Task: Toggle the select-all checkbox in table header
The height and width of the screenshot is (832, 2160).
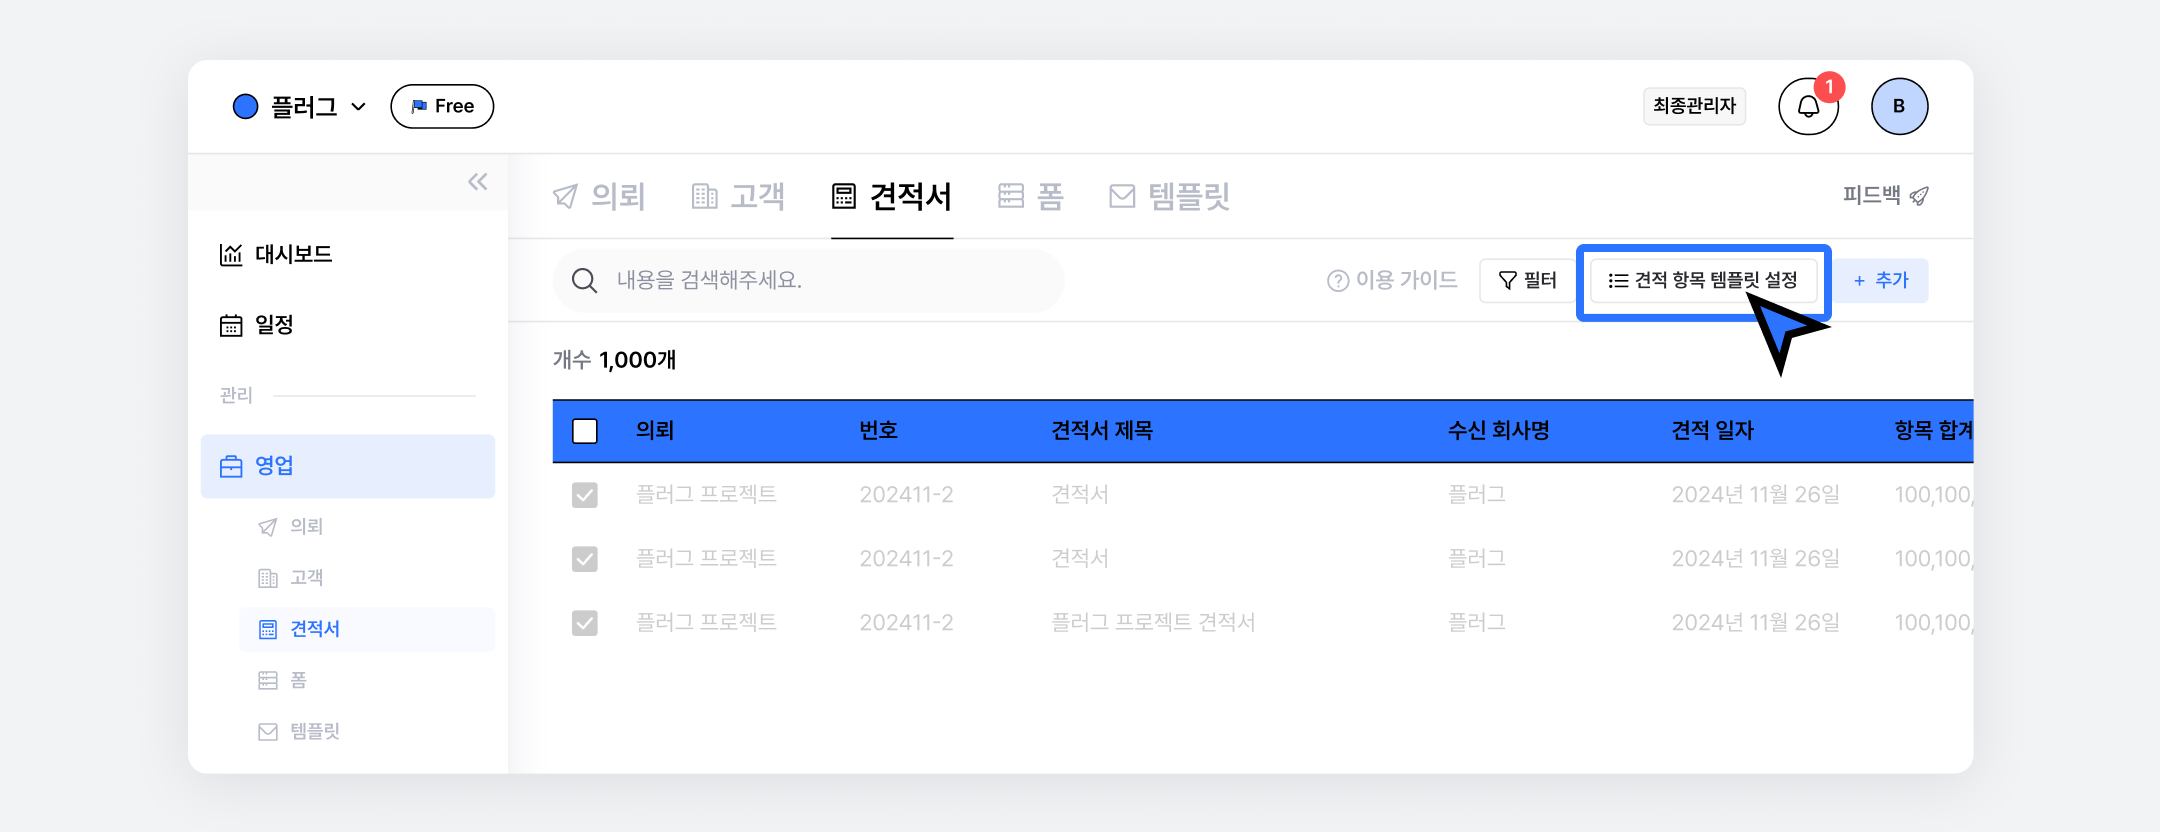Action: click(x=585, y=431)
